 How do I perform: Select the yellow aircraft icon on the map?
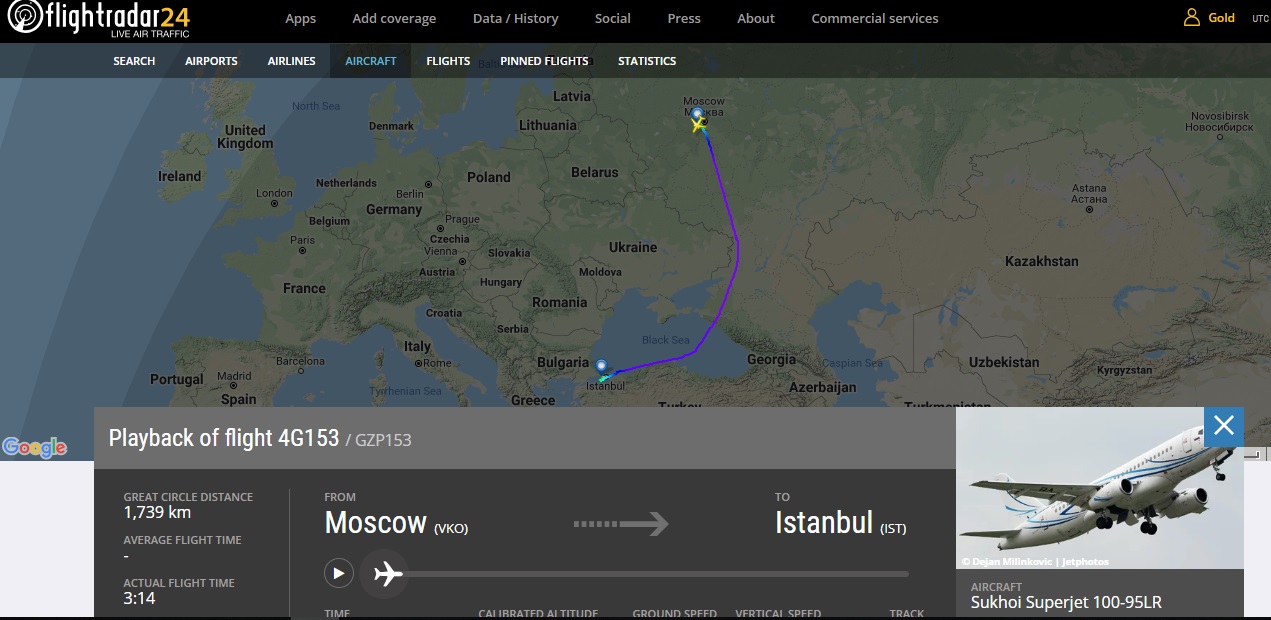pyautogui.click(x=698, y=125)
